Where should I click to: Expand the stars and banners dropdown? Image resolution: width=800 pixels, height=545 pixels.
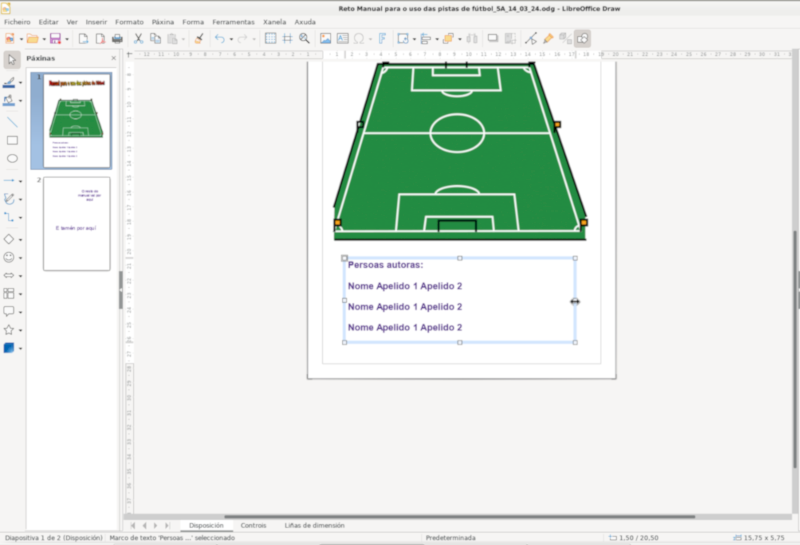pos(21,330)
